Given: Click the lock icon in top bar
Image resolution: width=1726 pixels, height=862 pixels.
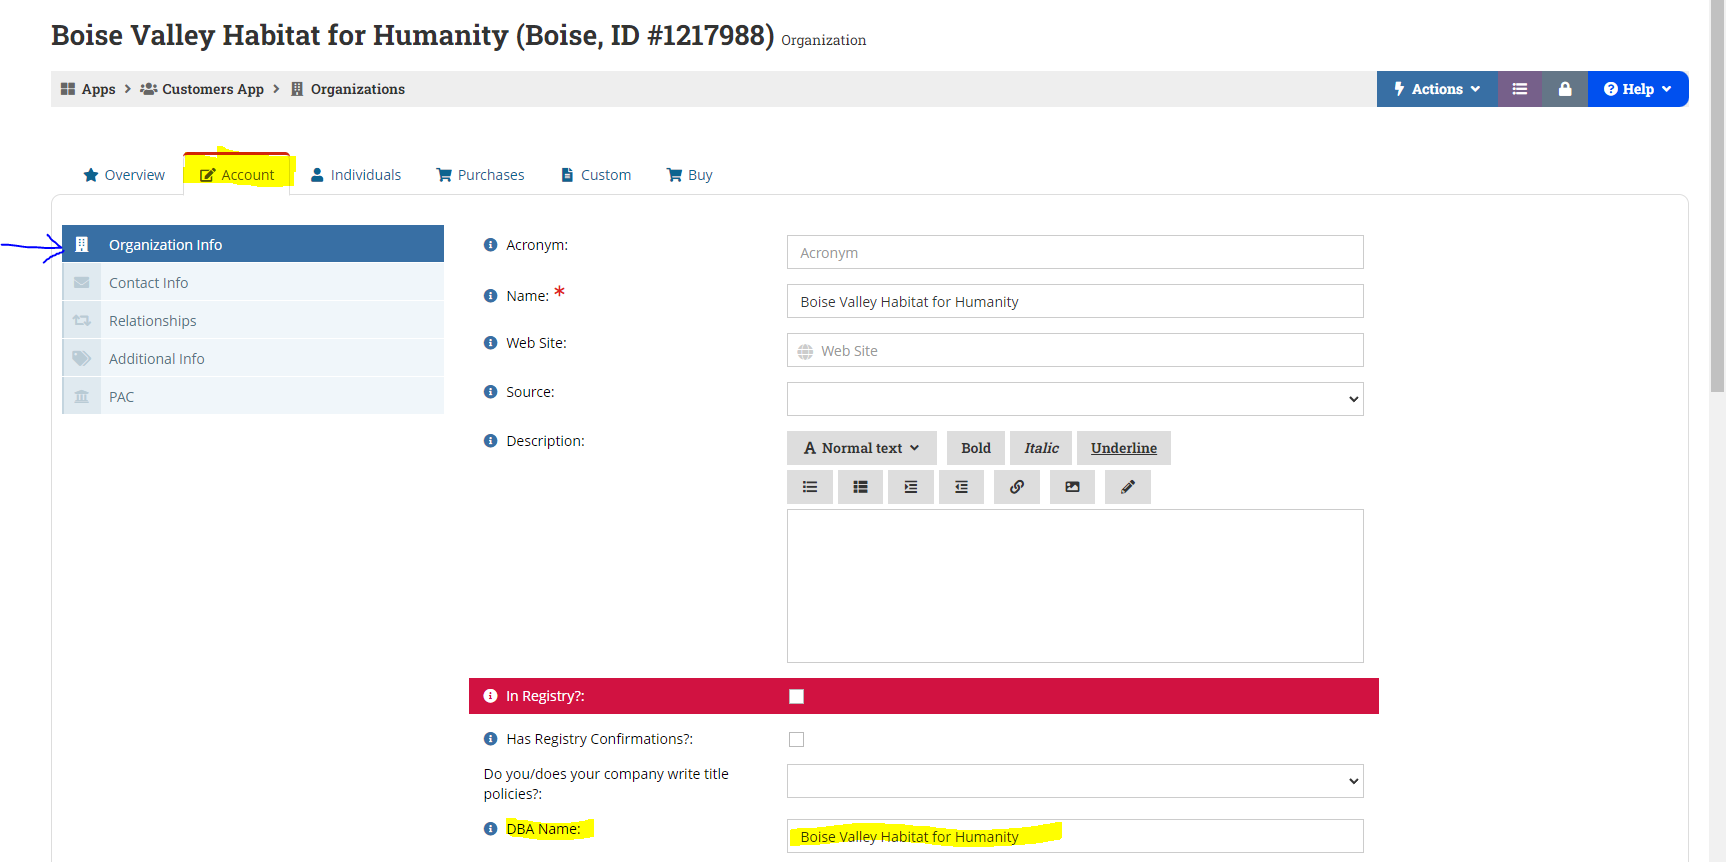Looking at the screenshot, I should [x=1565, y=89].
